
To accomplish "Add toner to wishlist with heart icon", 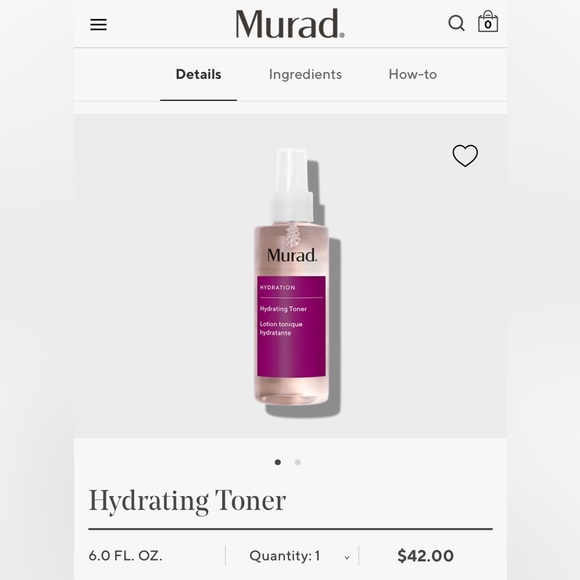I will 465,155.
